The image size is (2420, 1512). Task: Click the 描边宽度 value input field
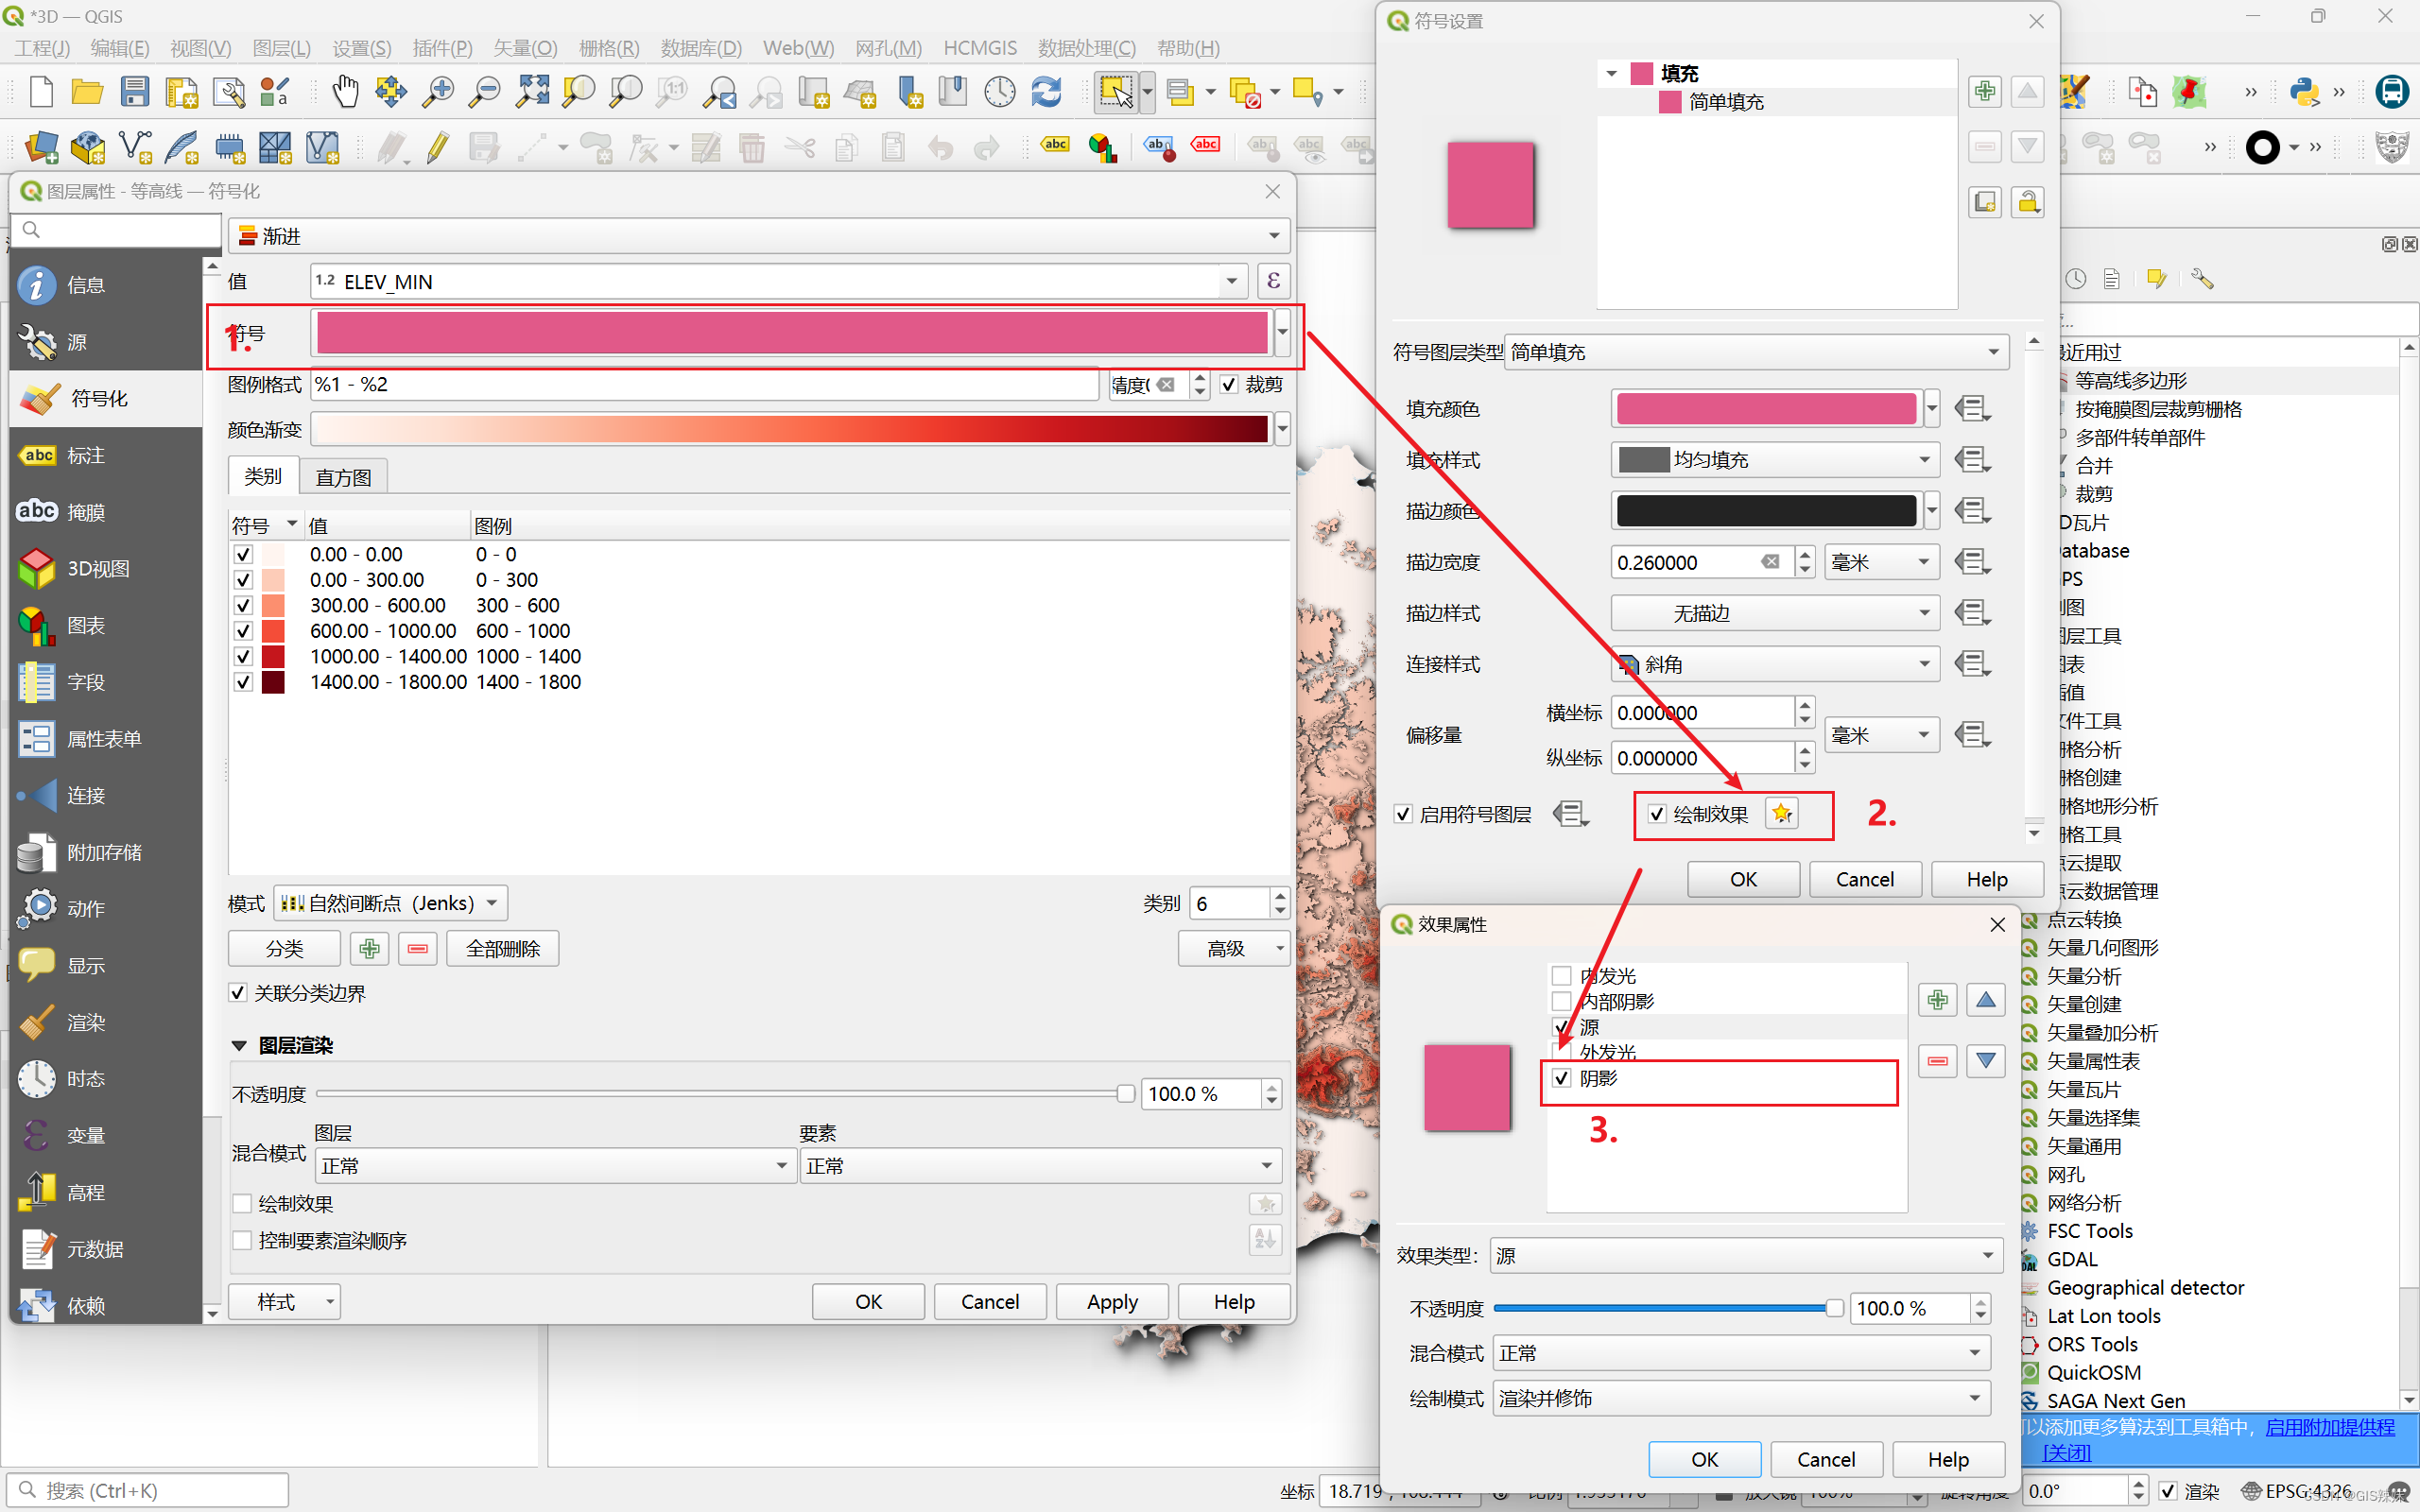[1687, 562]
